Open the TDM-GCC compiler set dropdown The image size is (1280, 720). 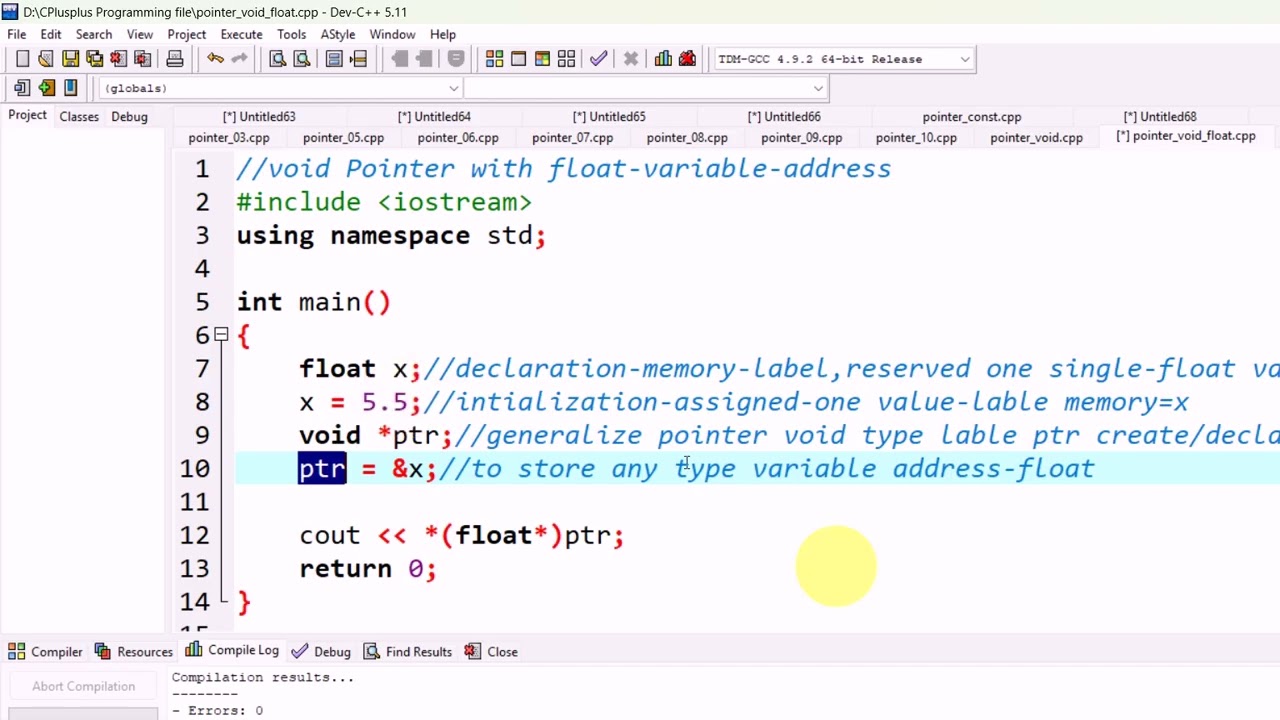click(x=964, y=59)
